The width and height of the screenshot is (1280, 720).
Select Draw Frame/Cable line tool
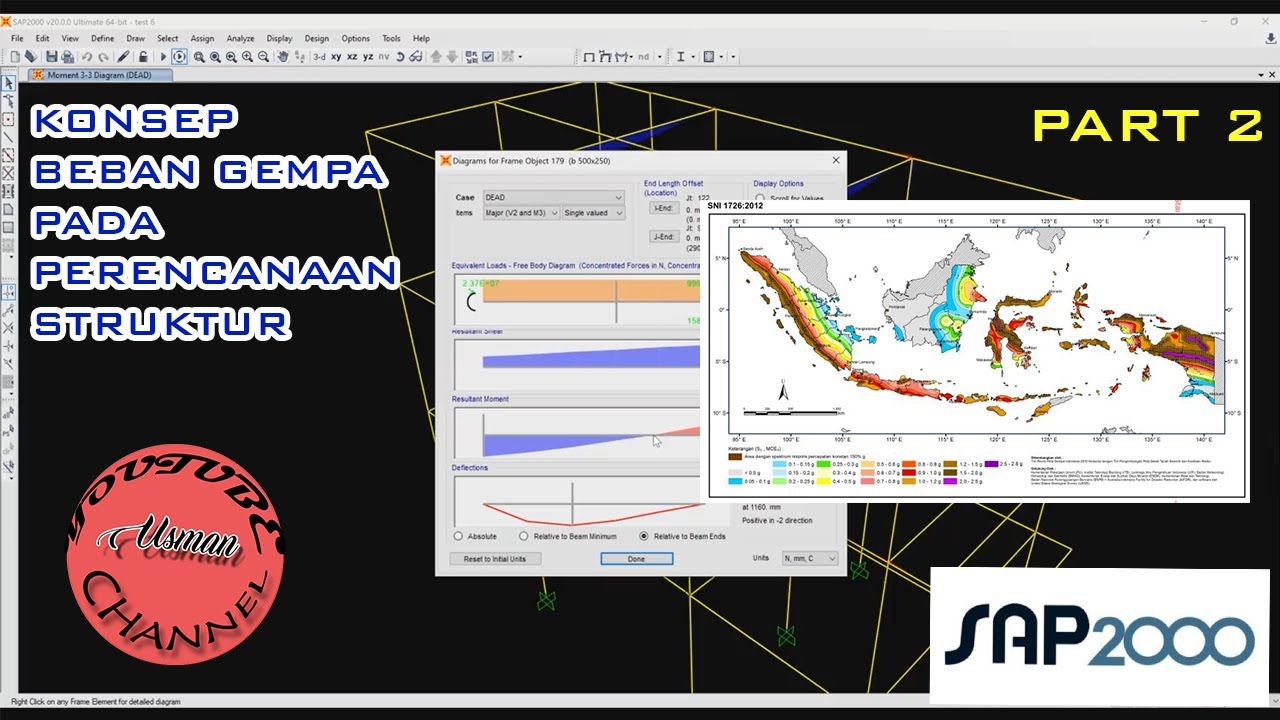[8, 137]
